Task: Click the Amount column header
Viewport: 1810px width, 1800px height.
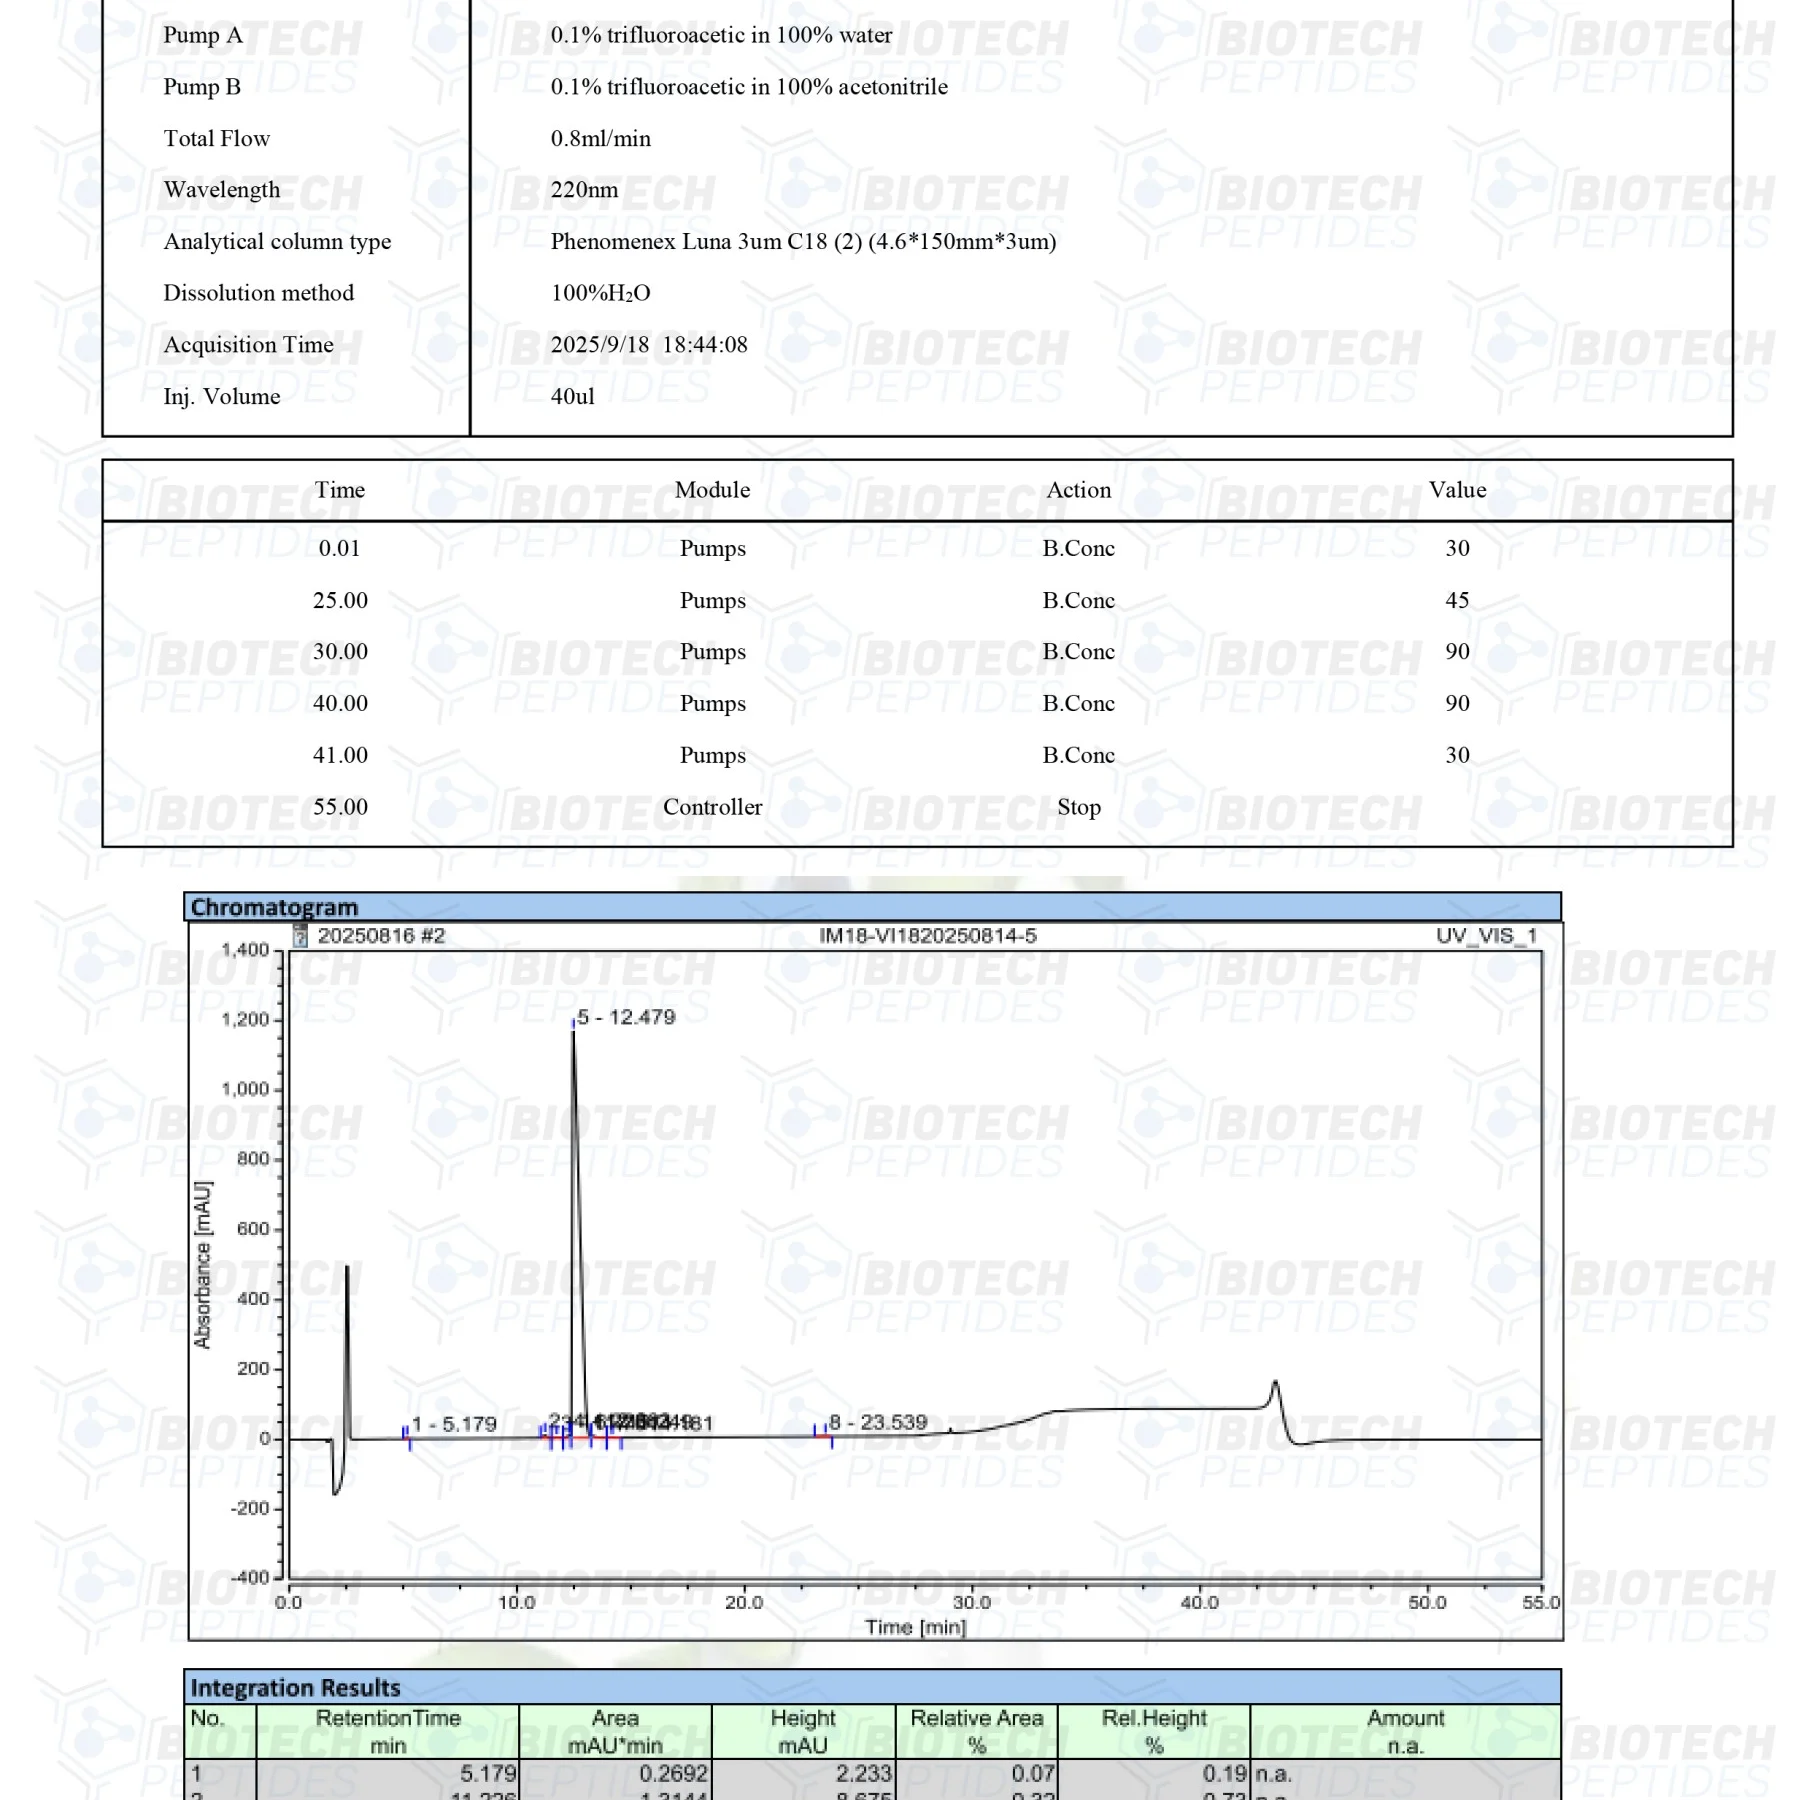Action: click(x=1405, y=1731)
